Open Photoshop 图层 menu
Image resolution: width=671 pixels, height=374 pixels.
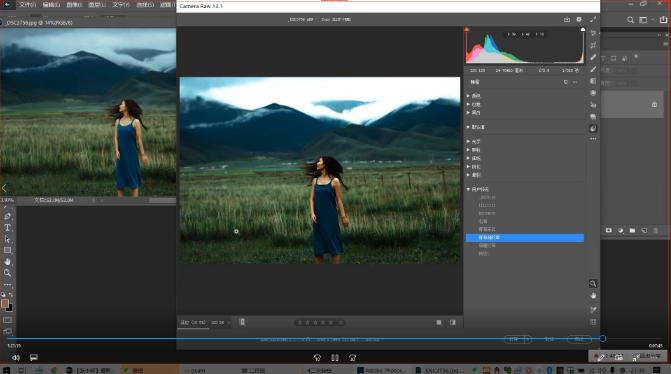click(x=97, y=5)
